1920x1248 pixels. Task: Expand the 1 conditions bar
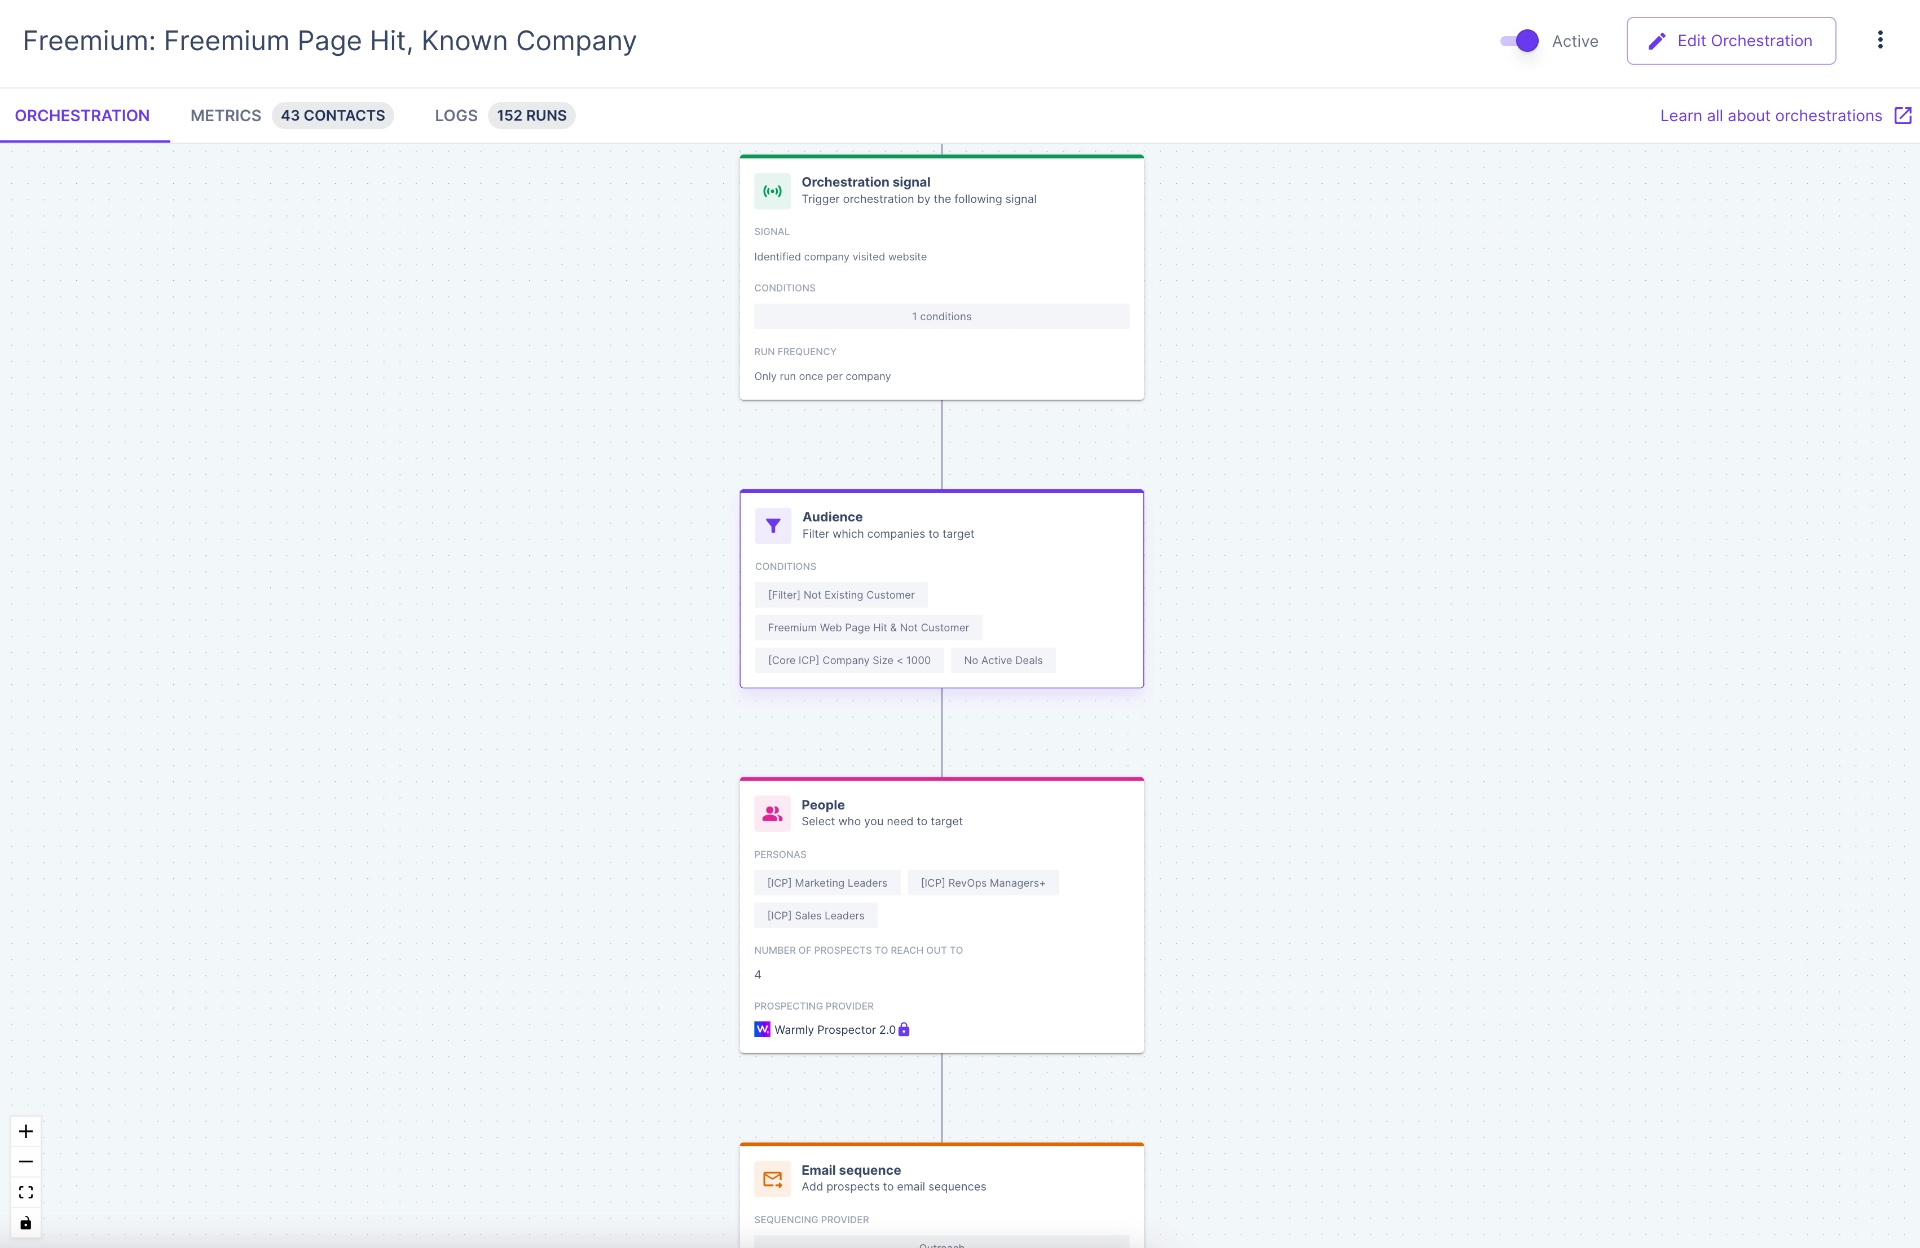941,316
